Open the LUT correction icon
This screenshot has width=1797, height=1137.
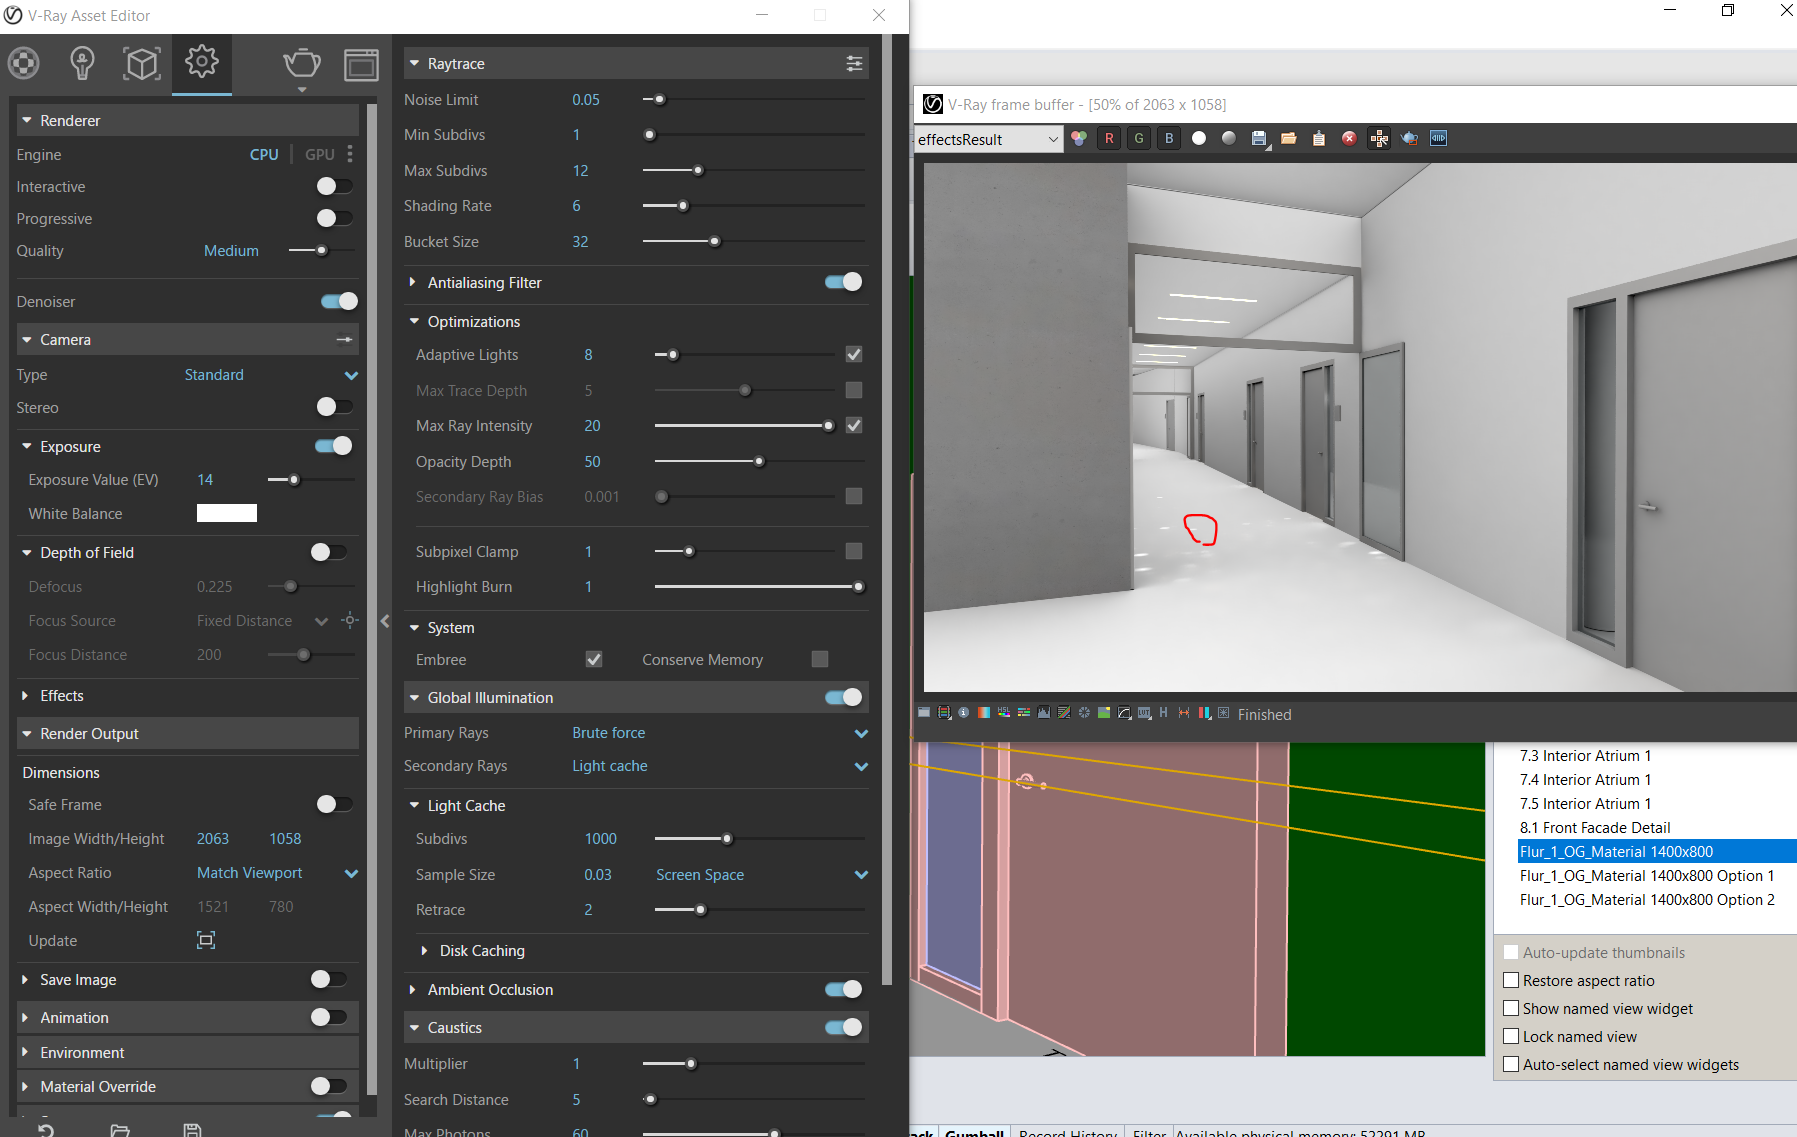click(x=1144, y=713)
